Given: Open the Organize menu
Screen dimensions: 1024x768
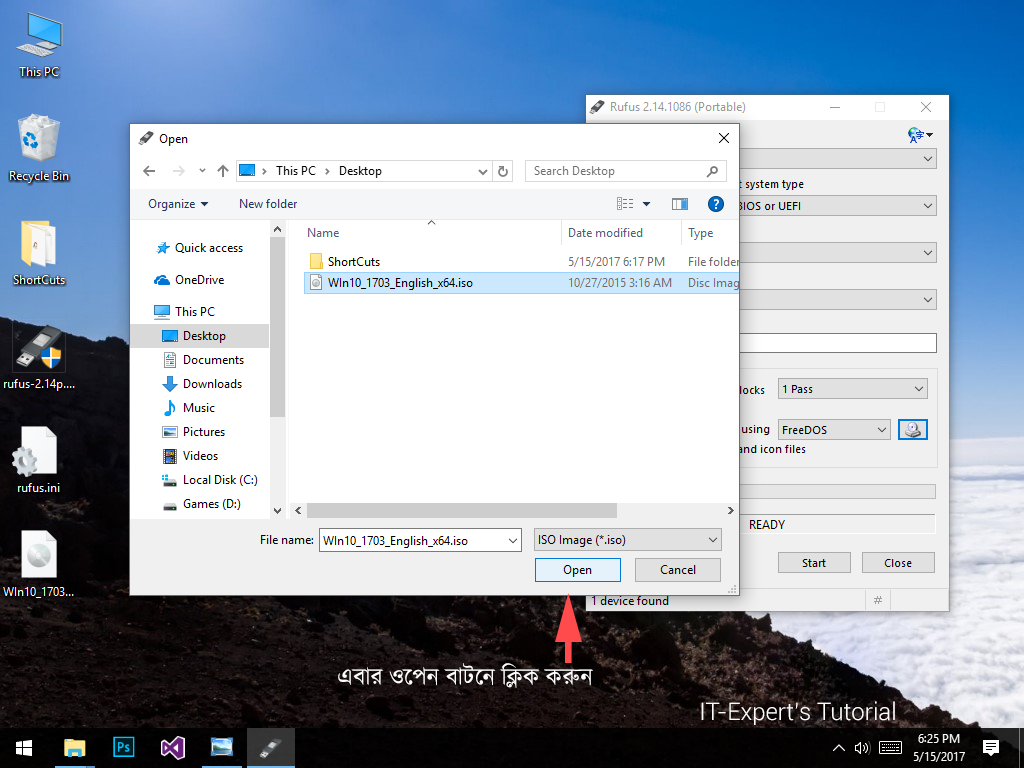Looking at the screenshot, I should 178,204.
